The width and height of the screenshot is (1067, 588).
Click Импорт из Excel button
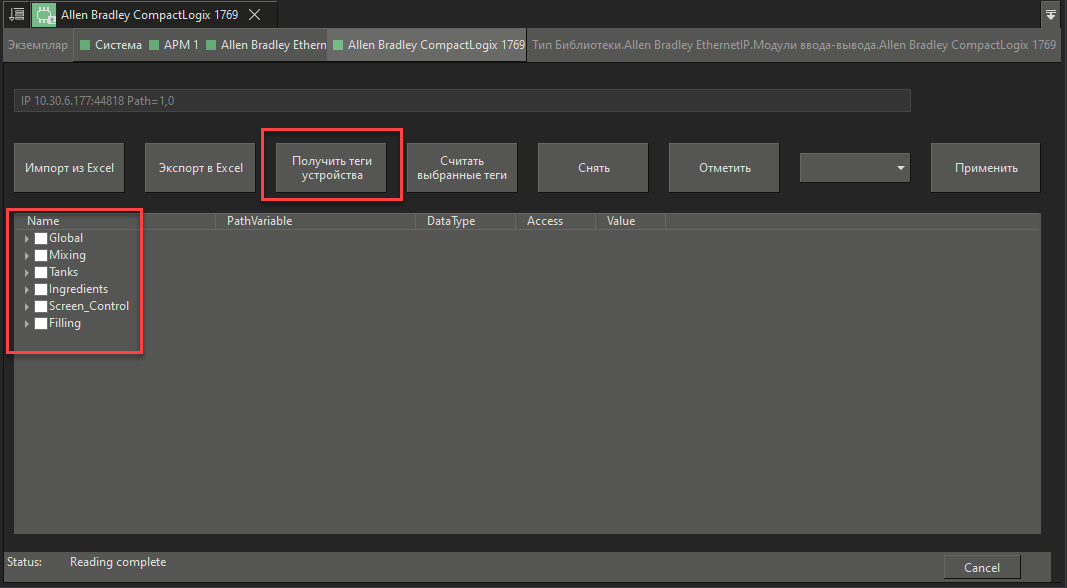tap(70, 168)
